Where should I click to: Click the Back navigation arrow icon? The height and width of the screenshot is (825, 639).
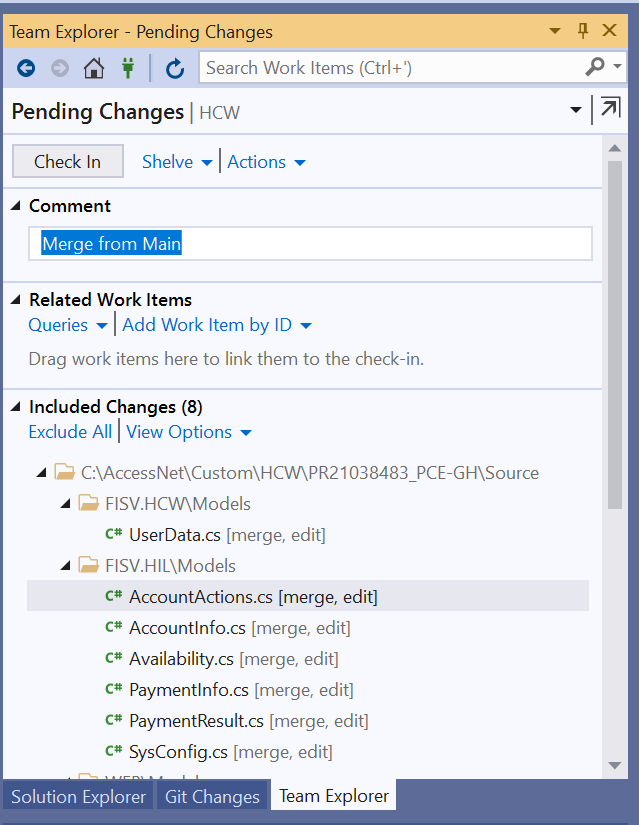[26, 68]
